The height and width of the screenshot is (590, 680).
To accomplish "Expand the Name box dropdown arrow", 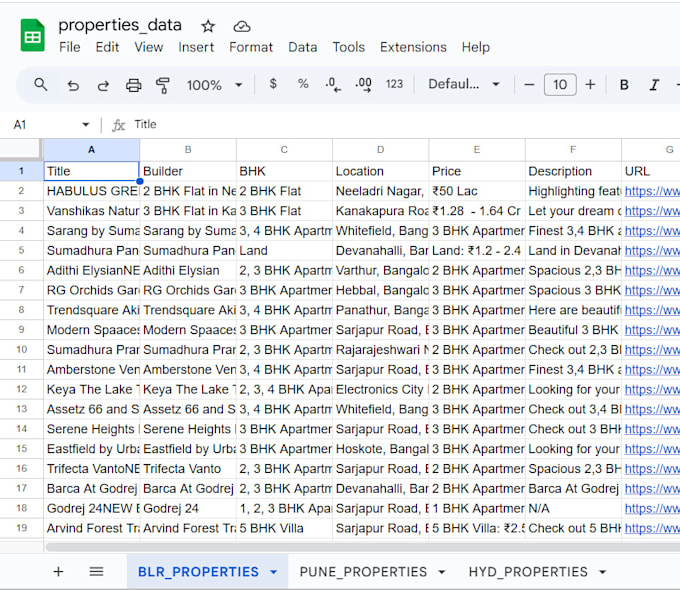I will (x=85, y=125).
